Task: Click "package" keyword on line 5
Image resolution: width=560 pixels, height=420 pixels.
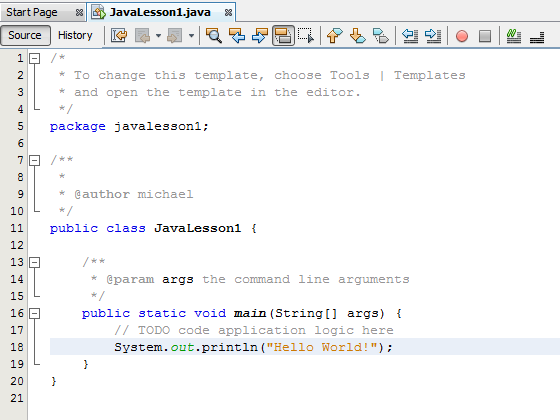Action: tap(78, 126)
